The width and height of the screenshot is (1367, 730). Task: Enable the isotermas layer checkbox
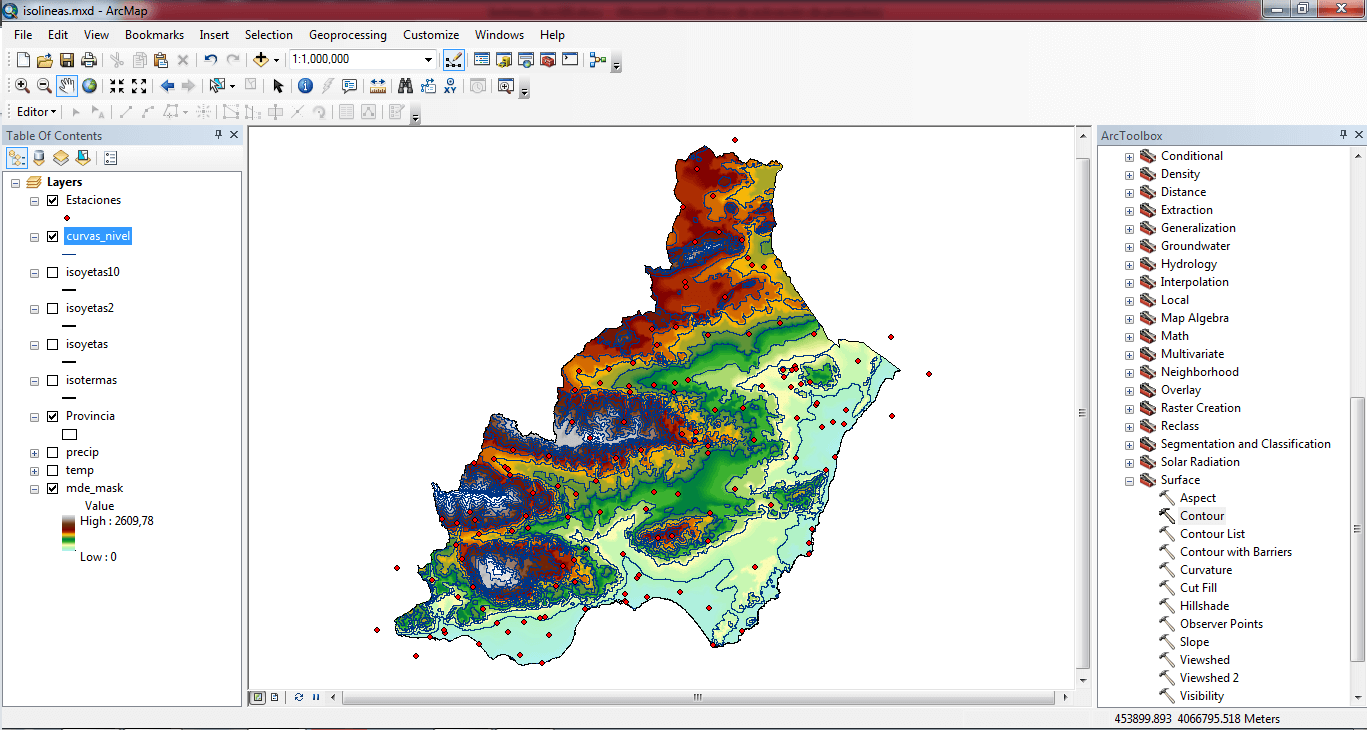(x=53, y=380)
